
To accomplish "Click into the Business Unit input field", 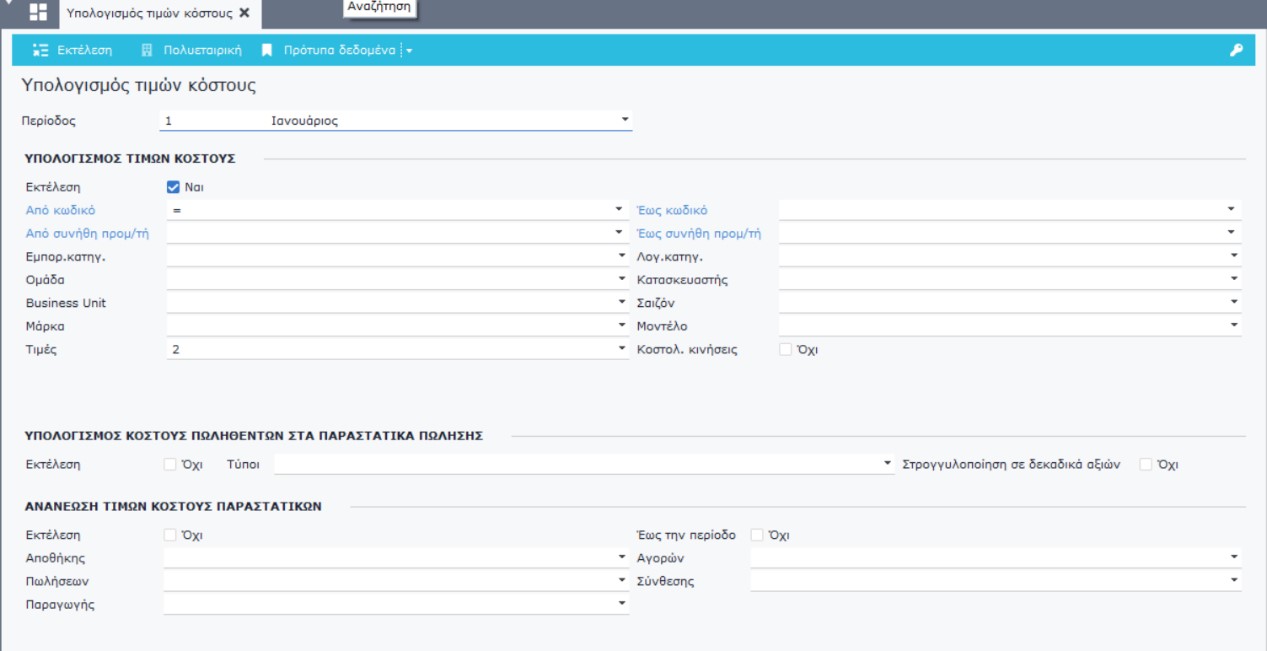I will point(390,303).
